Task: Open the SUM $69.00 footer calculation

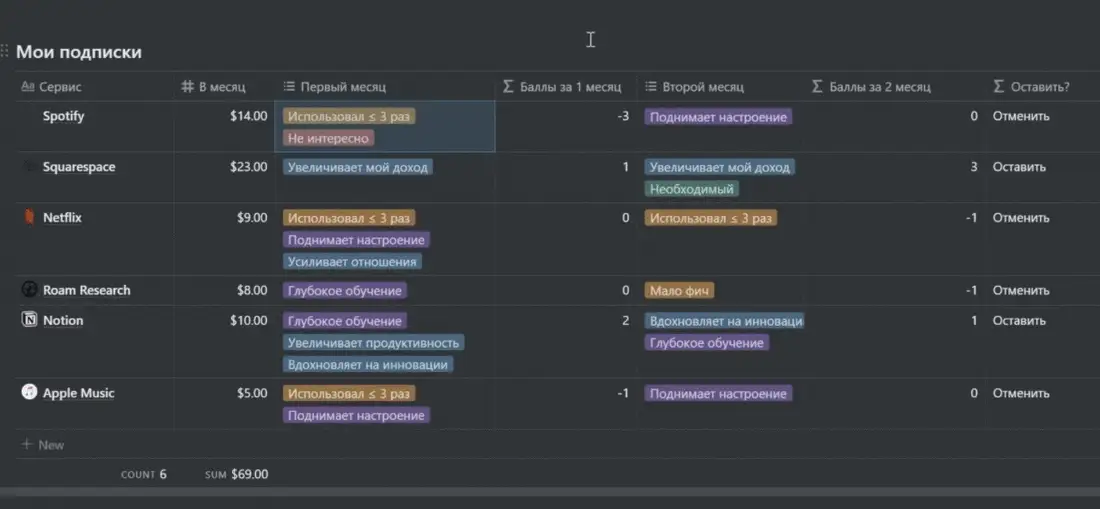Action: tap(236, 475)
